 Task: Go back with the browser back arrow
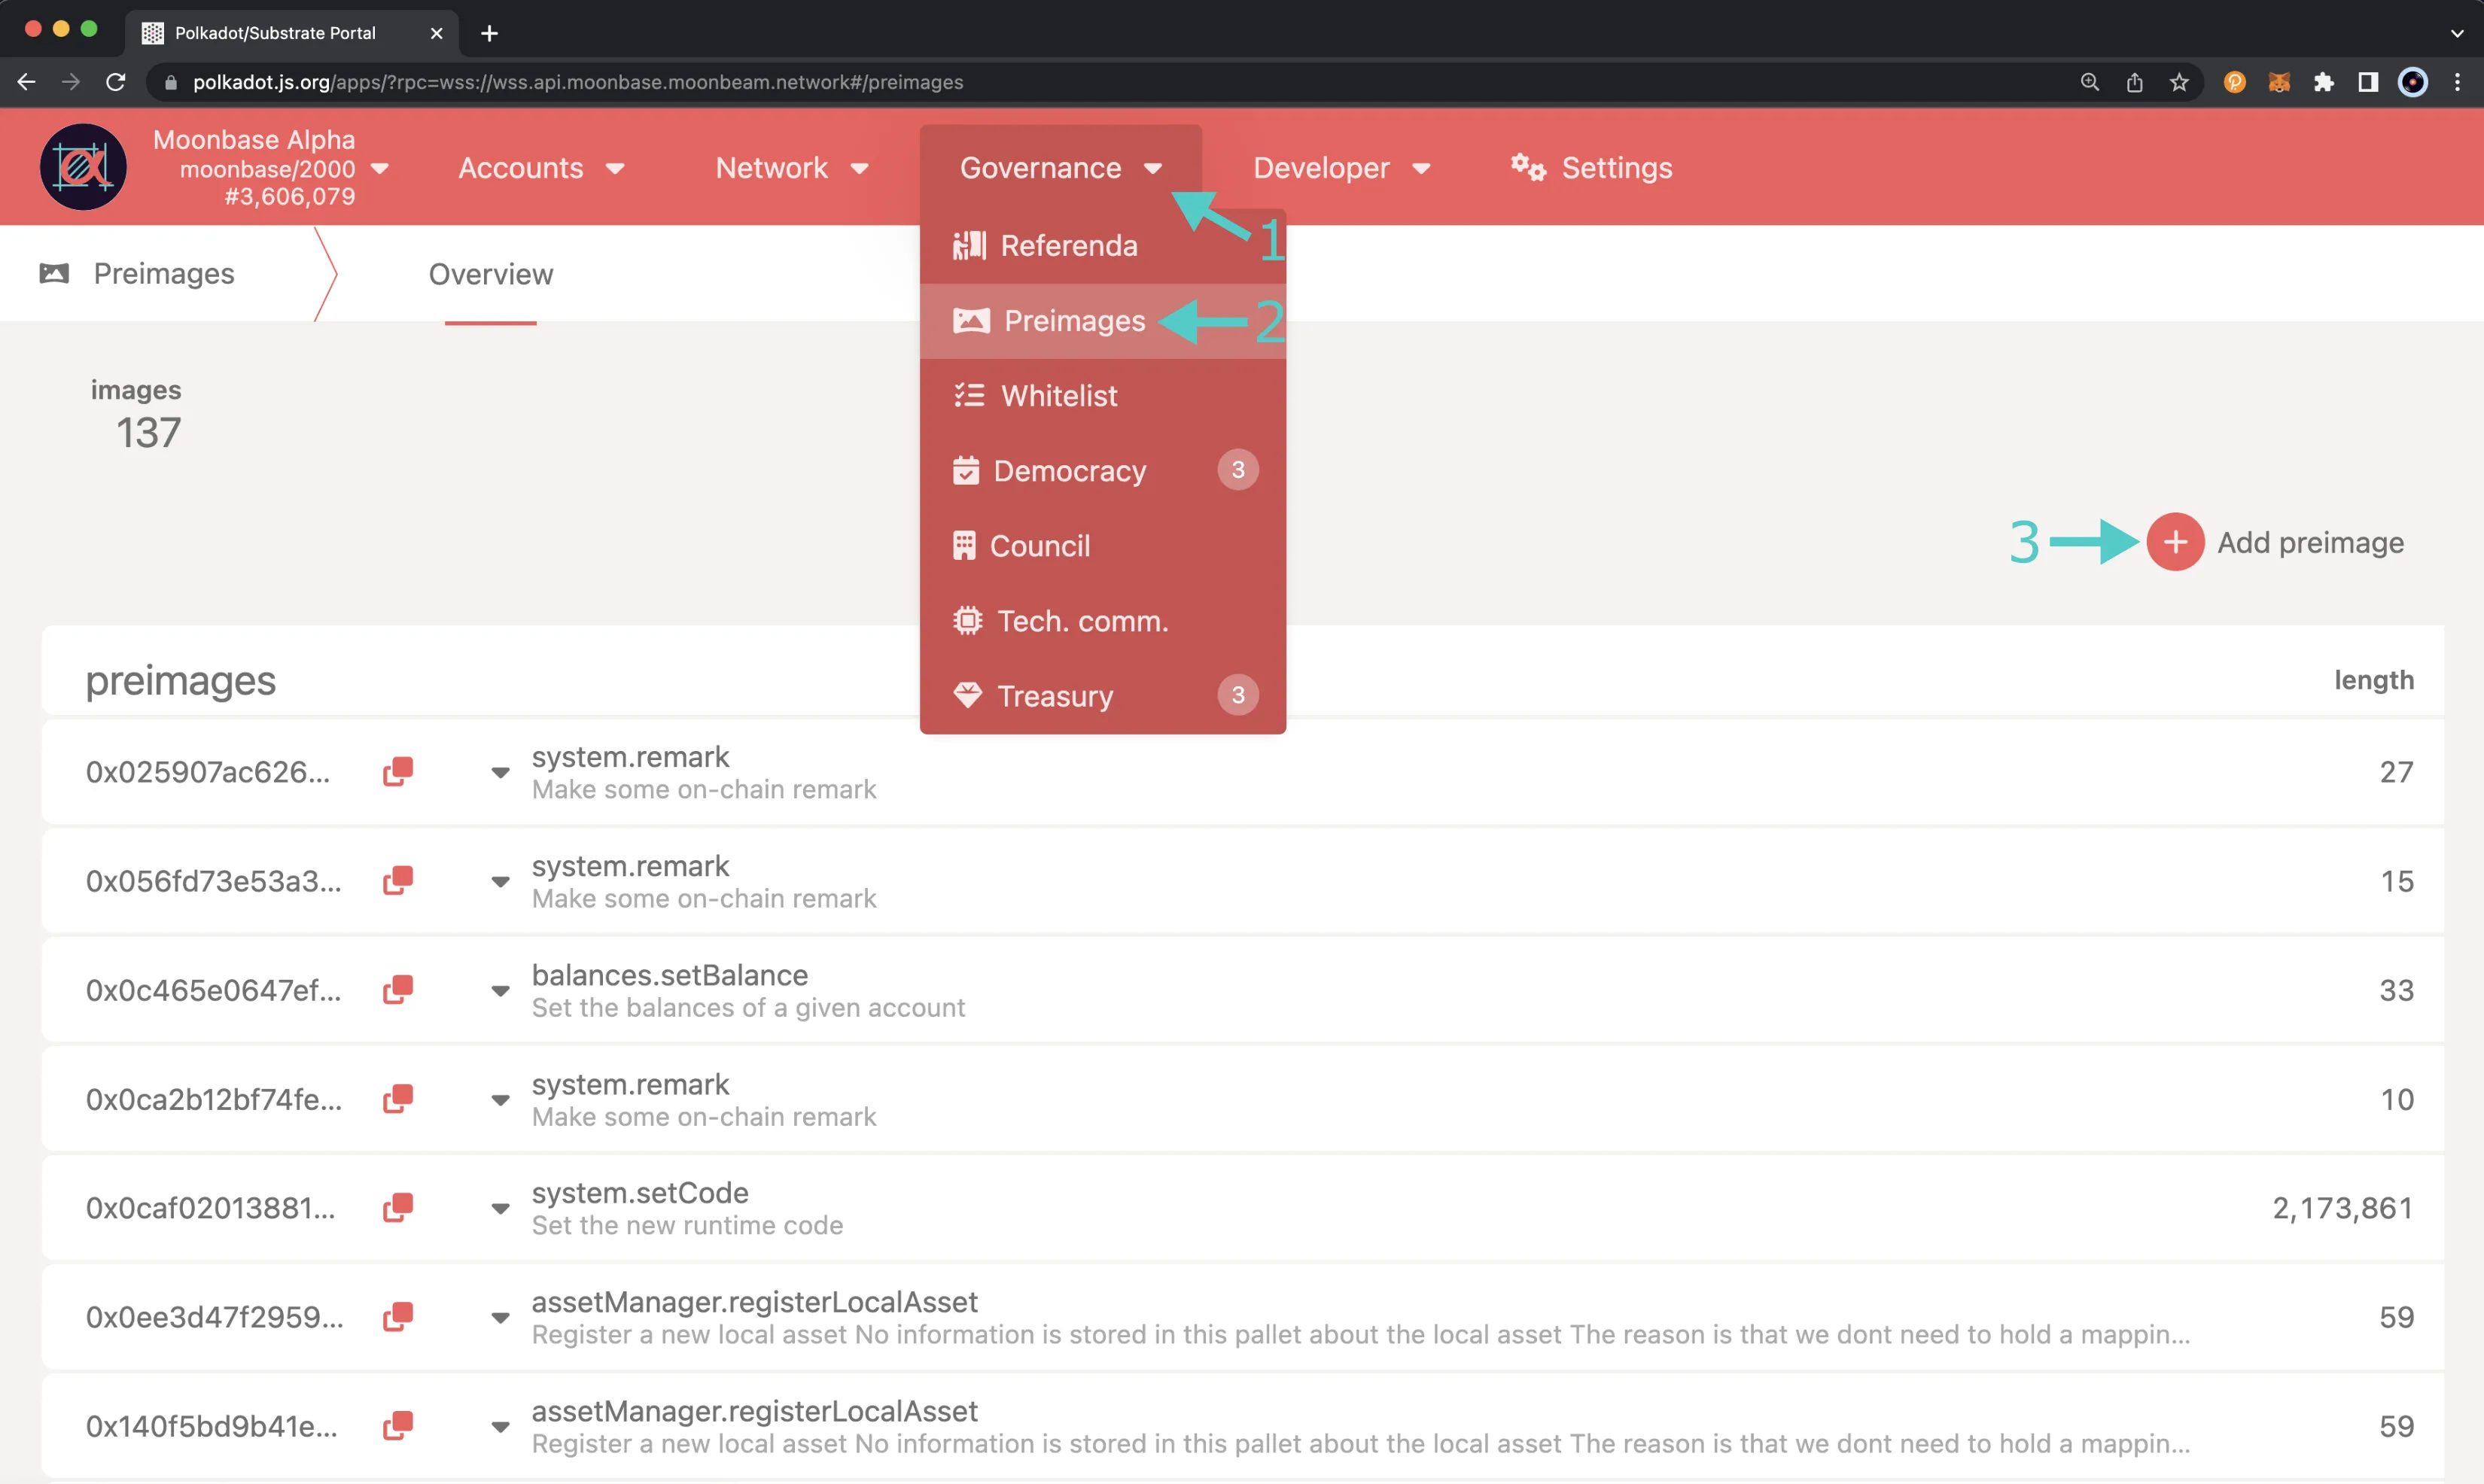(x=27, y=82)
